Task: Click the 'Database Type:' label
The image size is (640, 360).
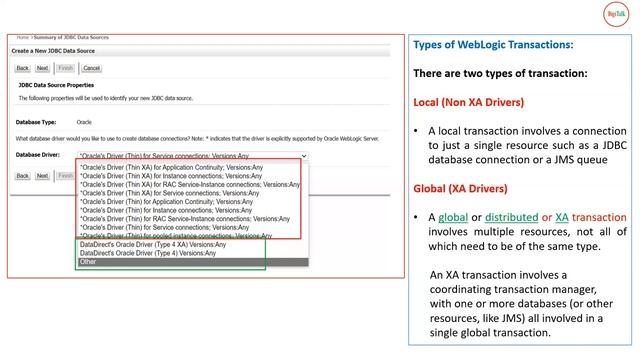Action: click(36, 122)
